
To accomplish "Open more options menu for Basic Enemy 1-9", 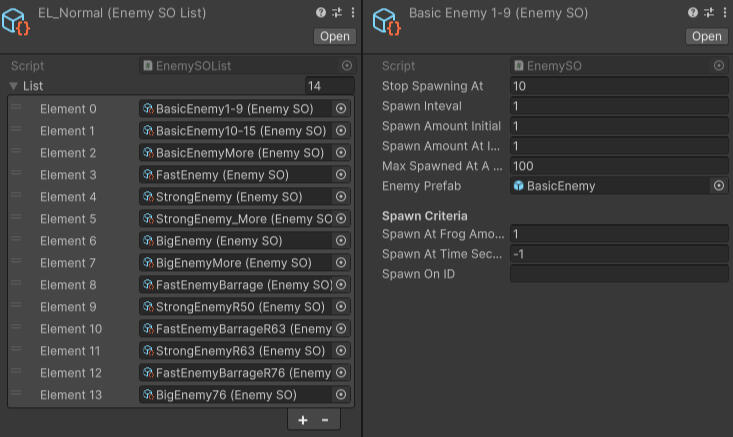I will click(x=723, y=13).
